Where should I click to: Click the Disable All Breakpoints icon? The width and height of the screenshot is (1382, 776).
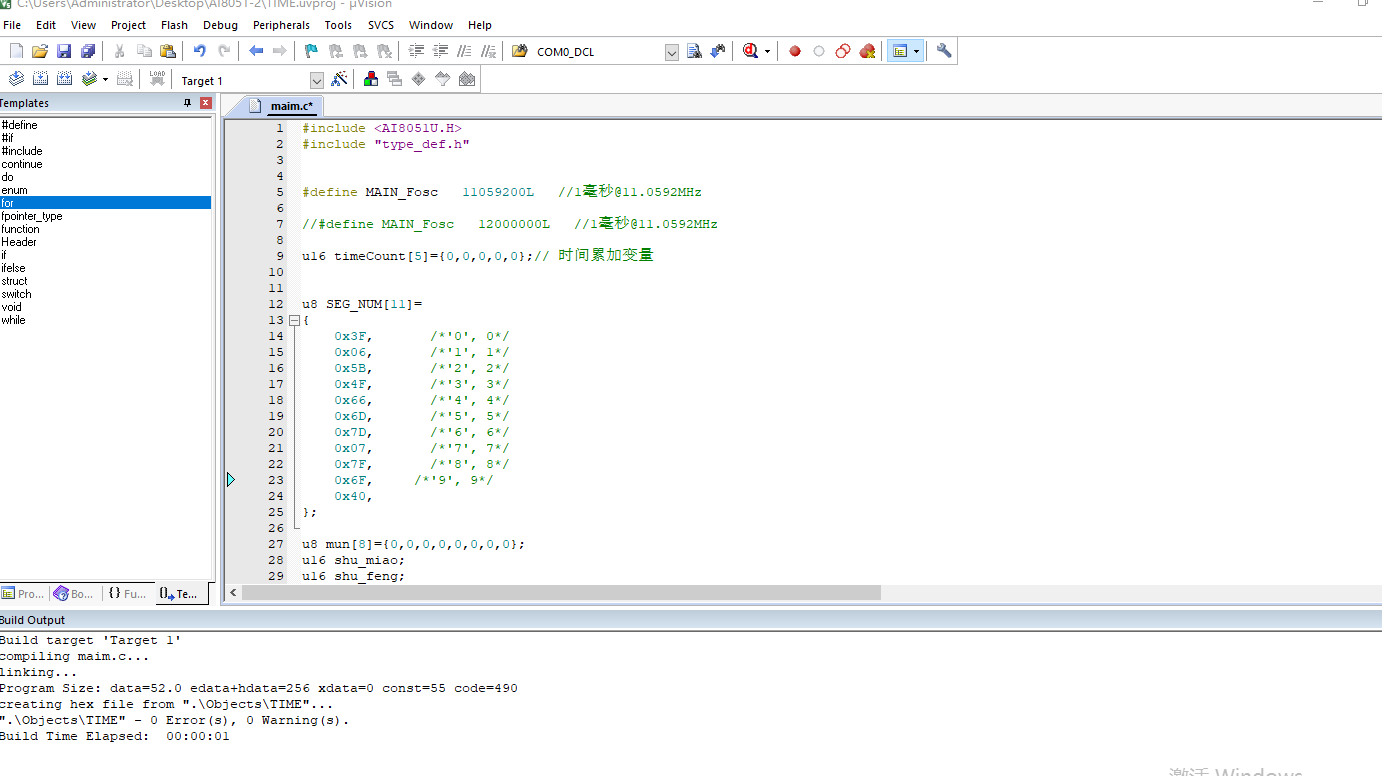(843, 51)
